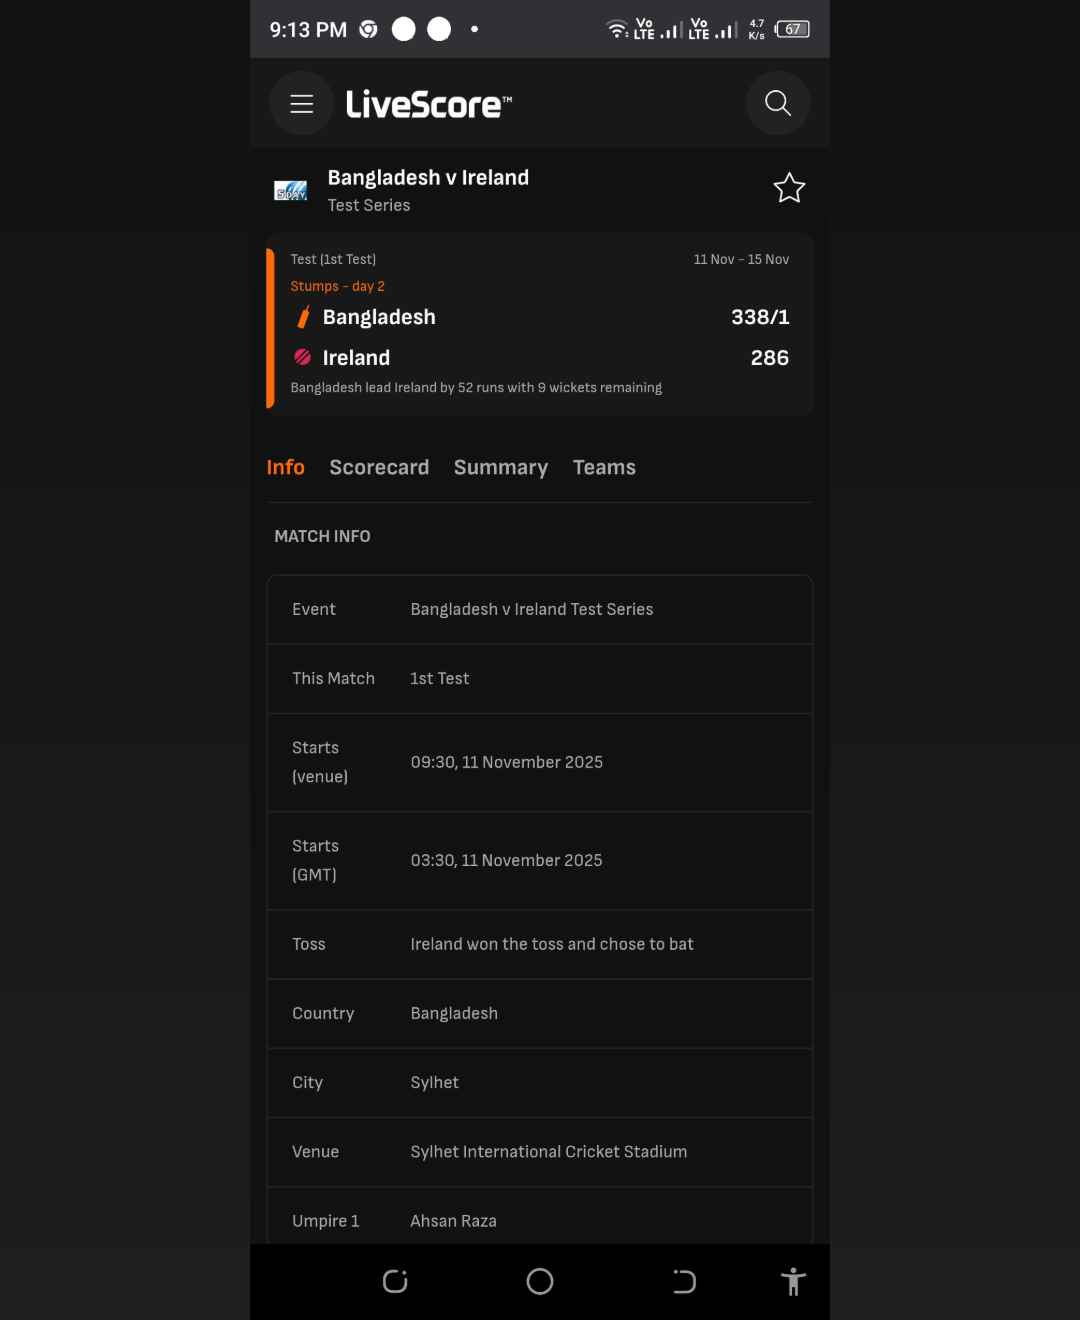Screen dimensions: 1080x1320
Task: Tap the Ireland team name in scorebox
Action: point(356,358)
